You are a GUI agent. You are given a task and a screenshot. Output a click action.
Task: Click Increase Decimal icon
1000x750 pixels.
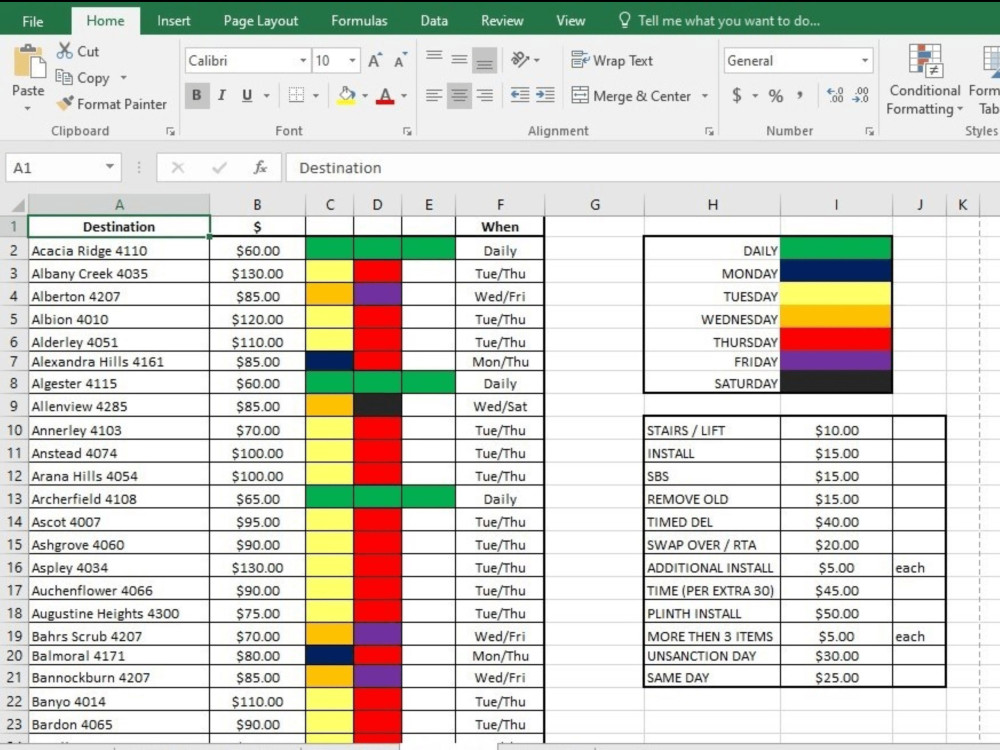(x=835, y=95)
